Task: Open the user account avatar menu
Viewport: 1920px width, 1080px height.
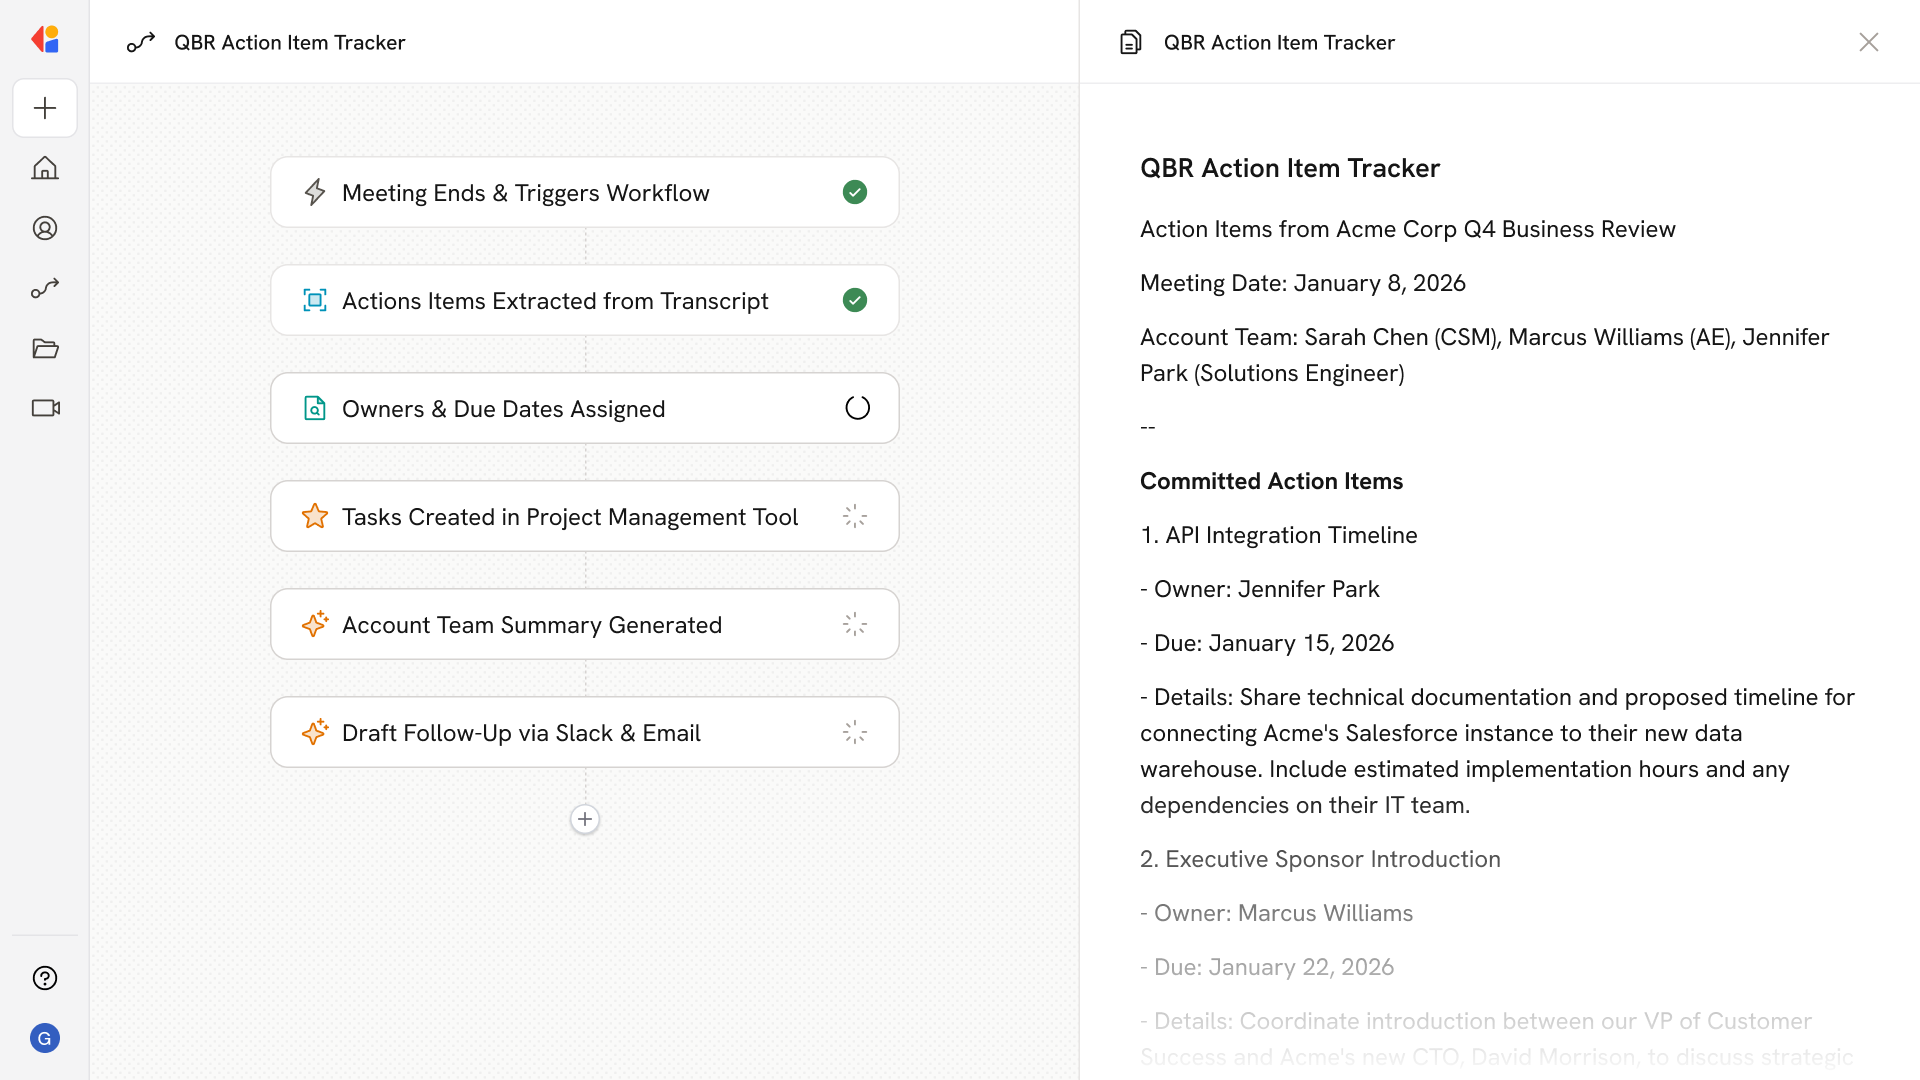Action: pos(45,1038)
